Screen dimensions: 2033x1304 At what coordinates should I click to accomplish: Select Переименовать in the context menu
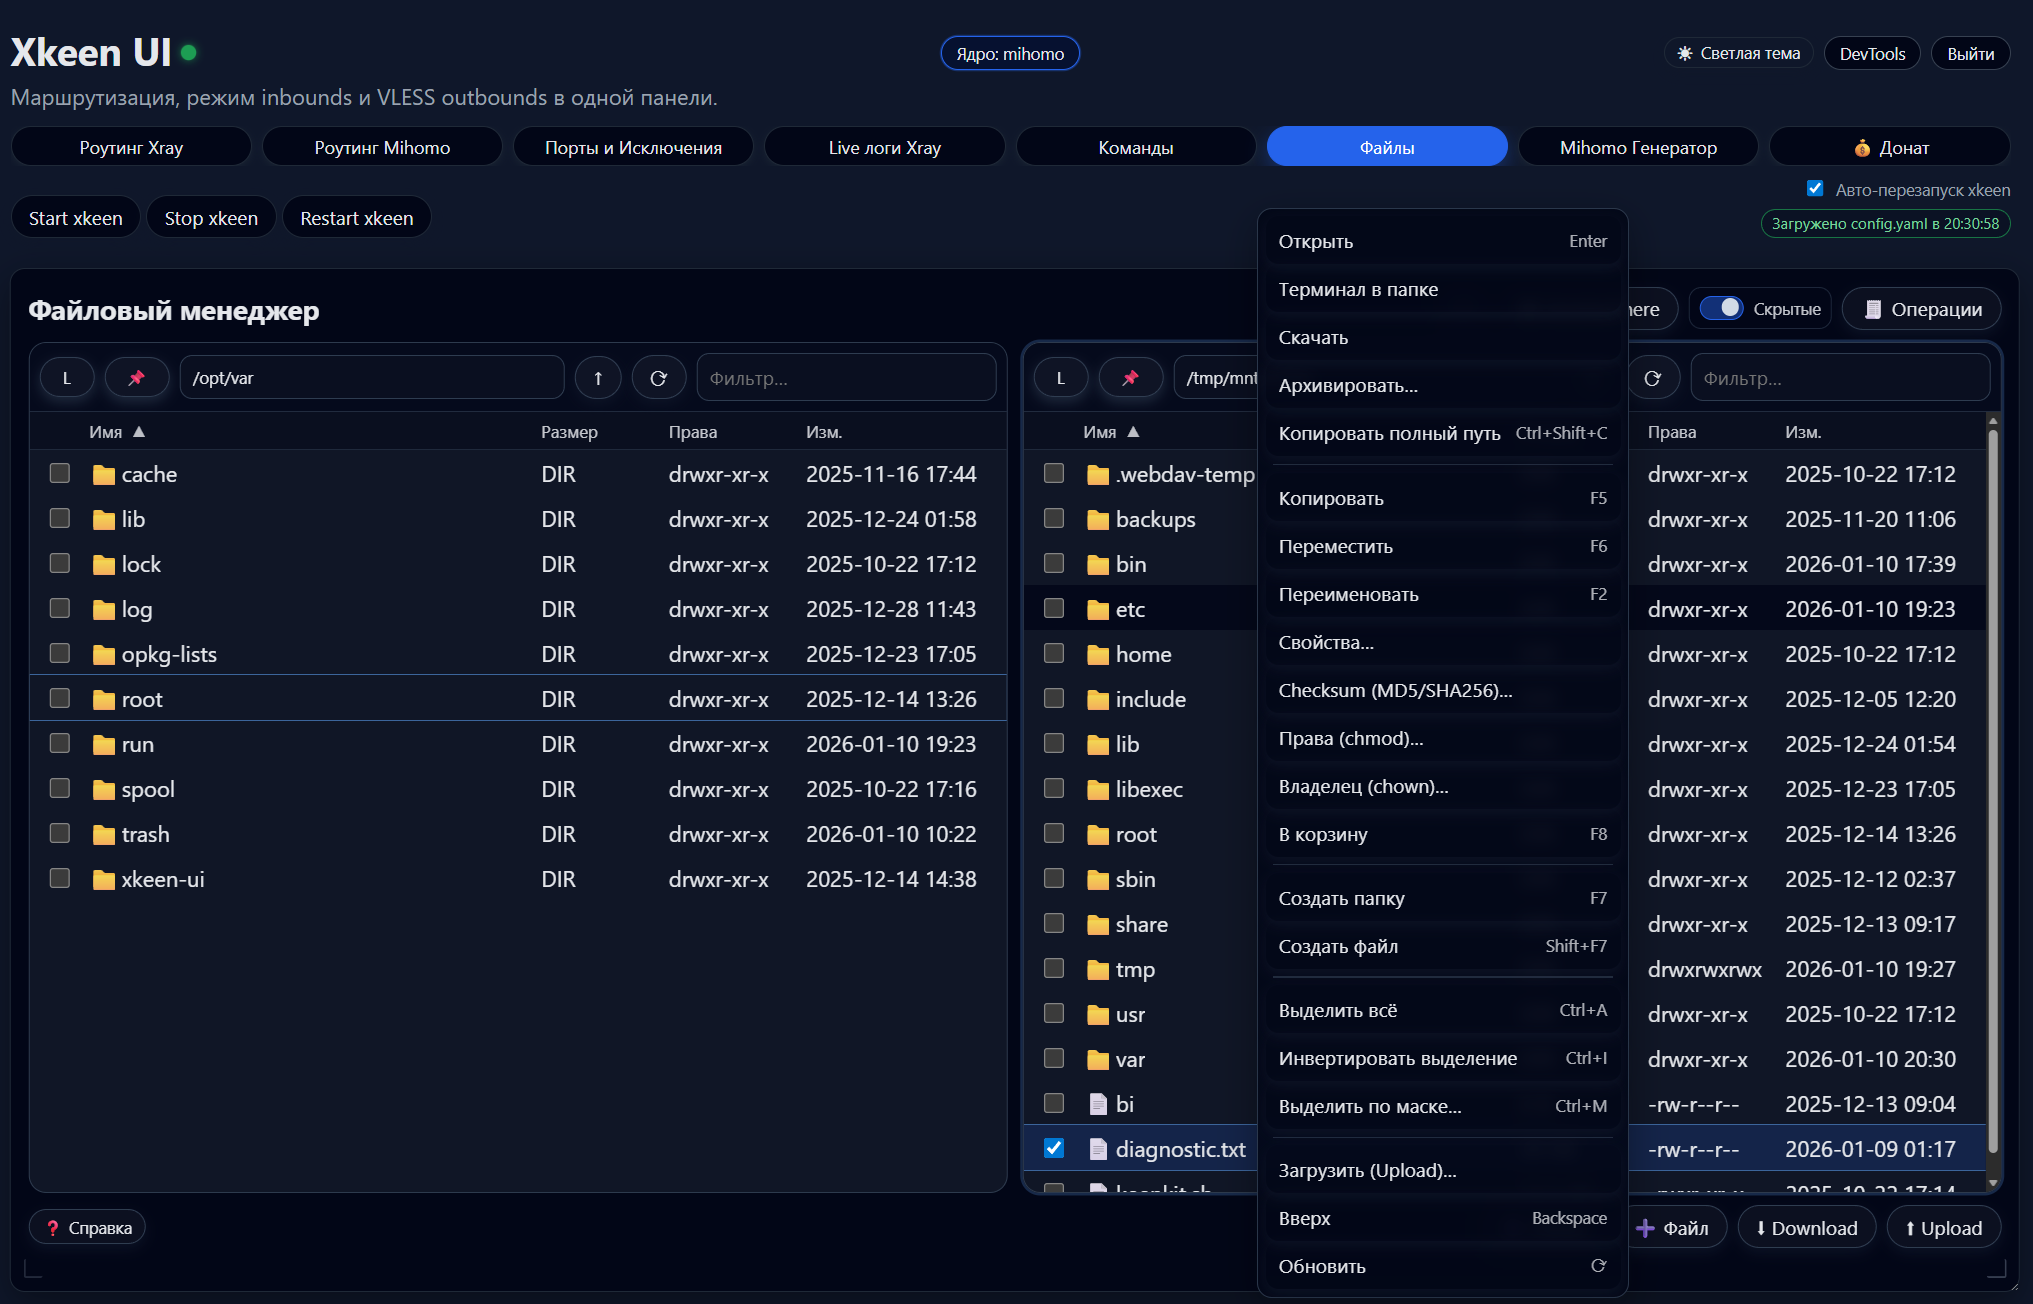click(x=1348, y=594)
